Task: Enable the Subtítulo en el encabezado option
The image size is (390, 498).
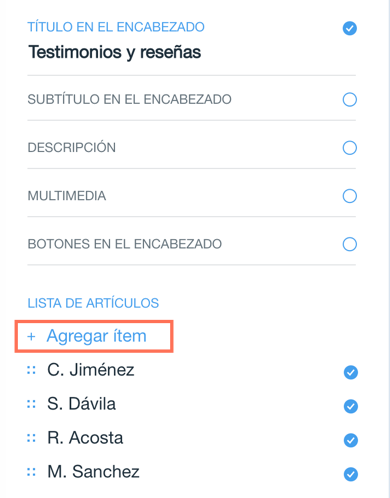Action: (x=350, y=99)
